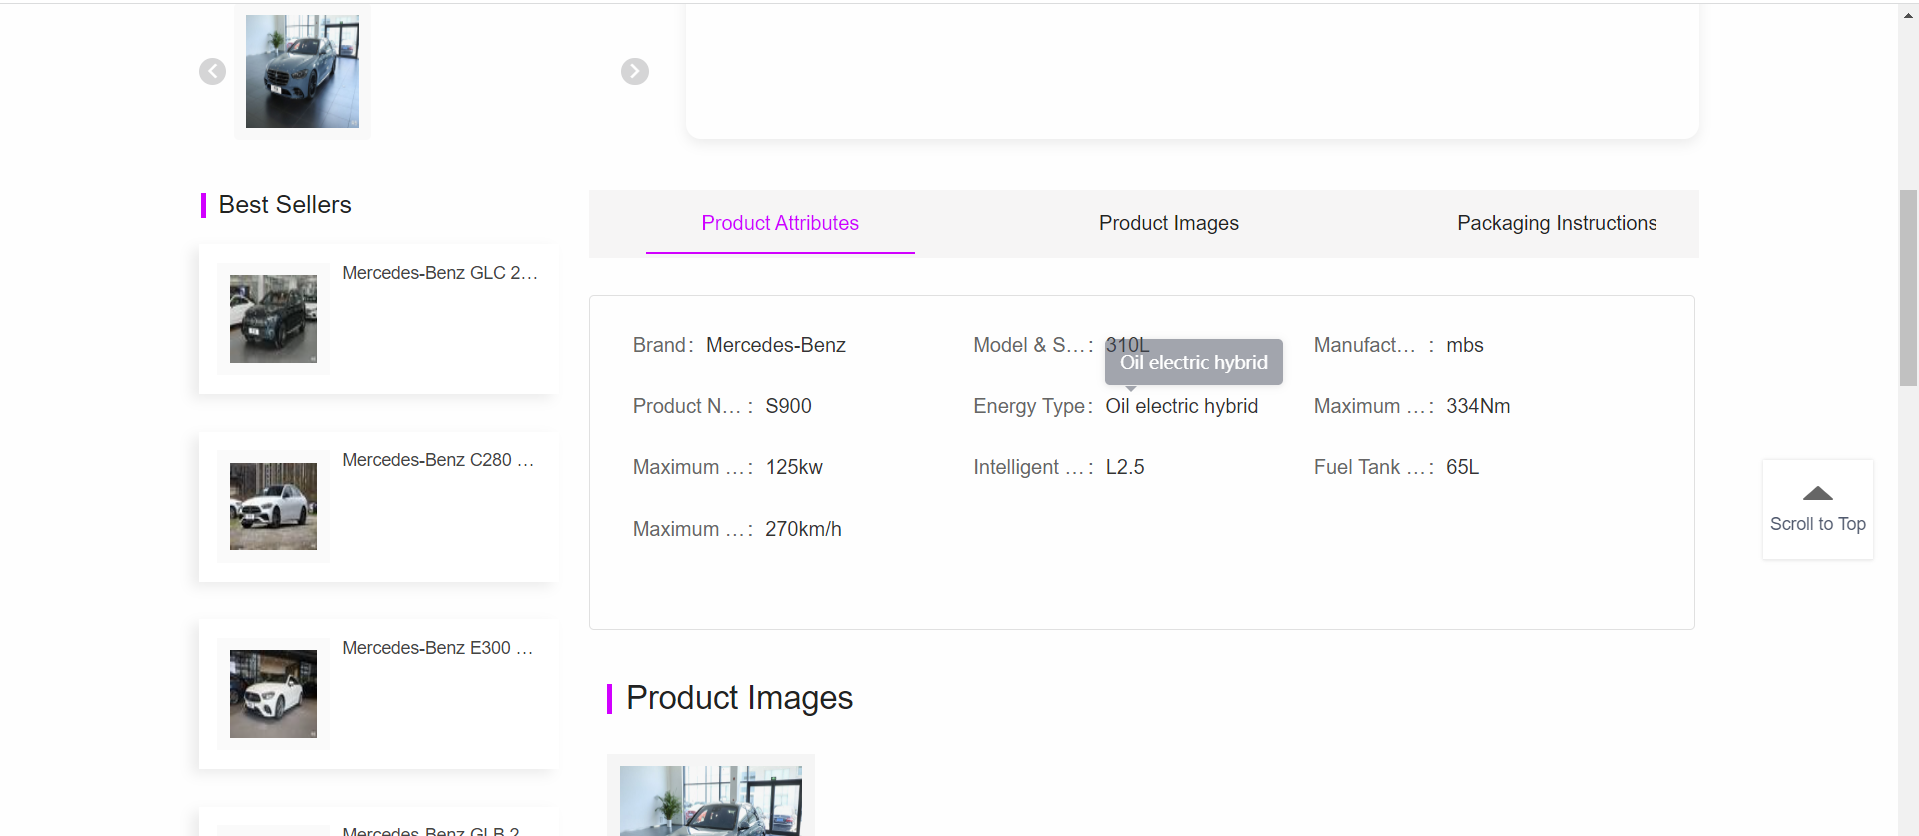Screen dimensions: 1919x836
Task: Select the blue sedan carousel thumbnail
Action: coord(302,71)
